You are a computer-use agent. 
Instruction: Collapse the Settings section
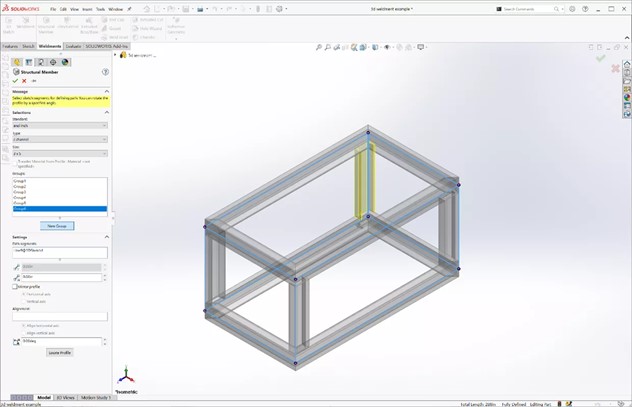click(x=107, y=237)
